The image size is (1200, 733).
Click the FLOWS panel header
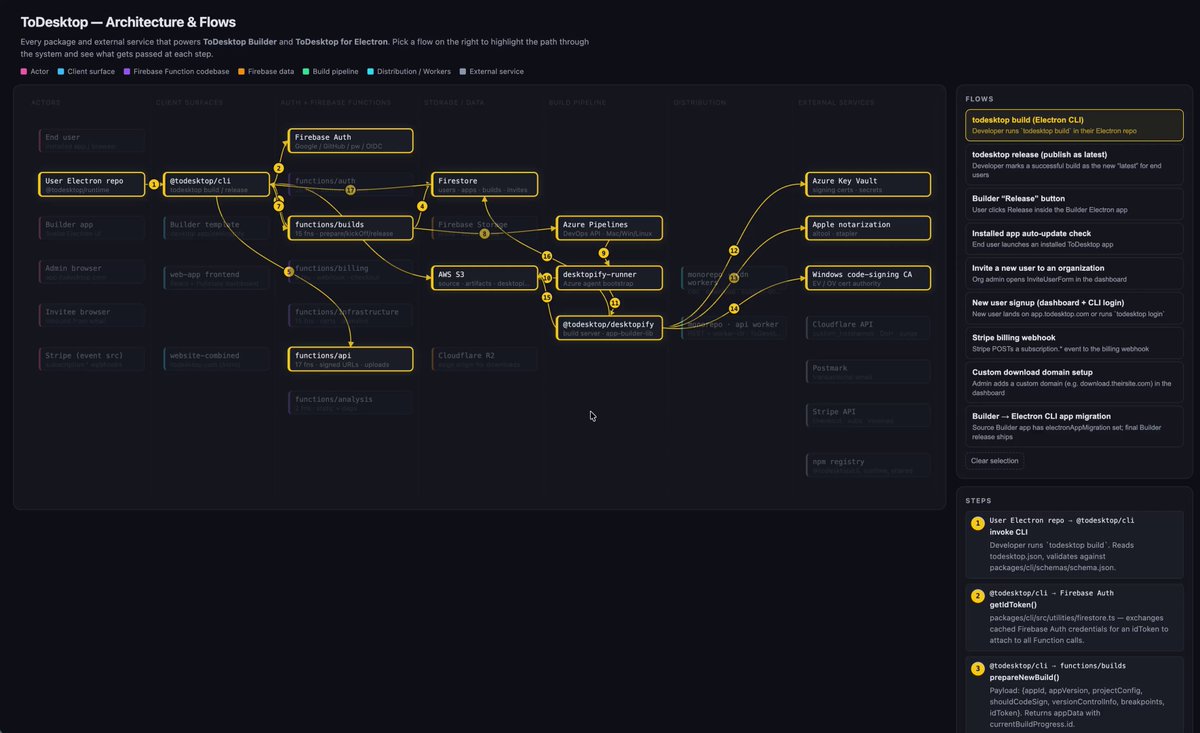pyautogui.click(x=980, y=99)
